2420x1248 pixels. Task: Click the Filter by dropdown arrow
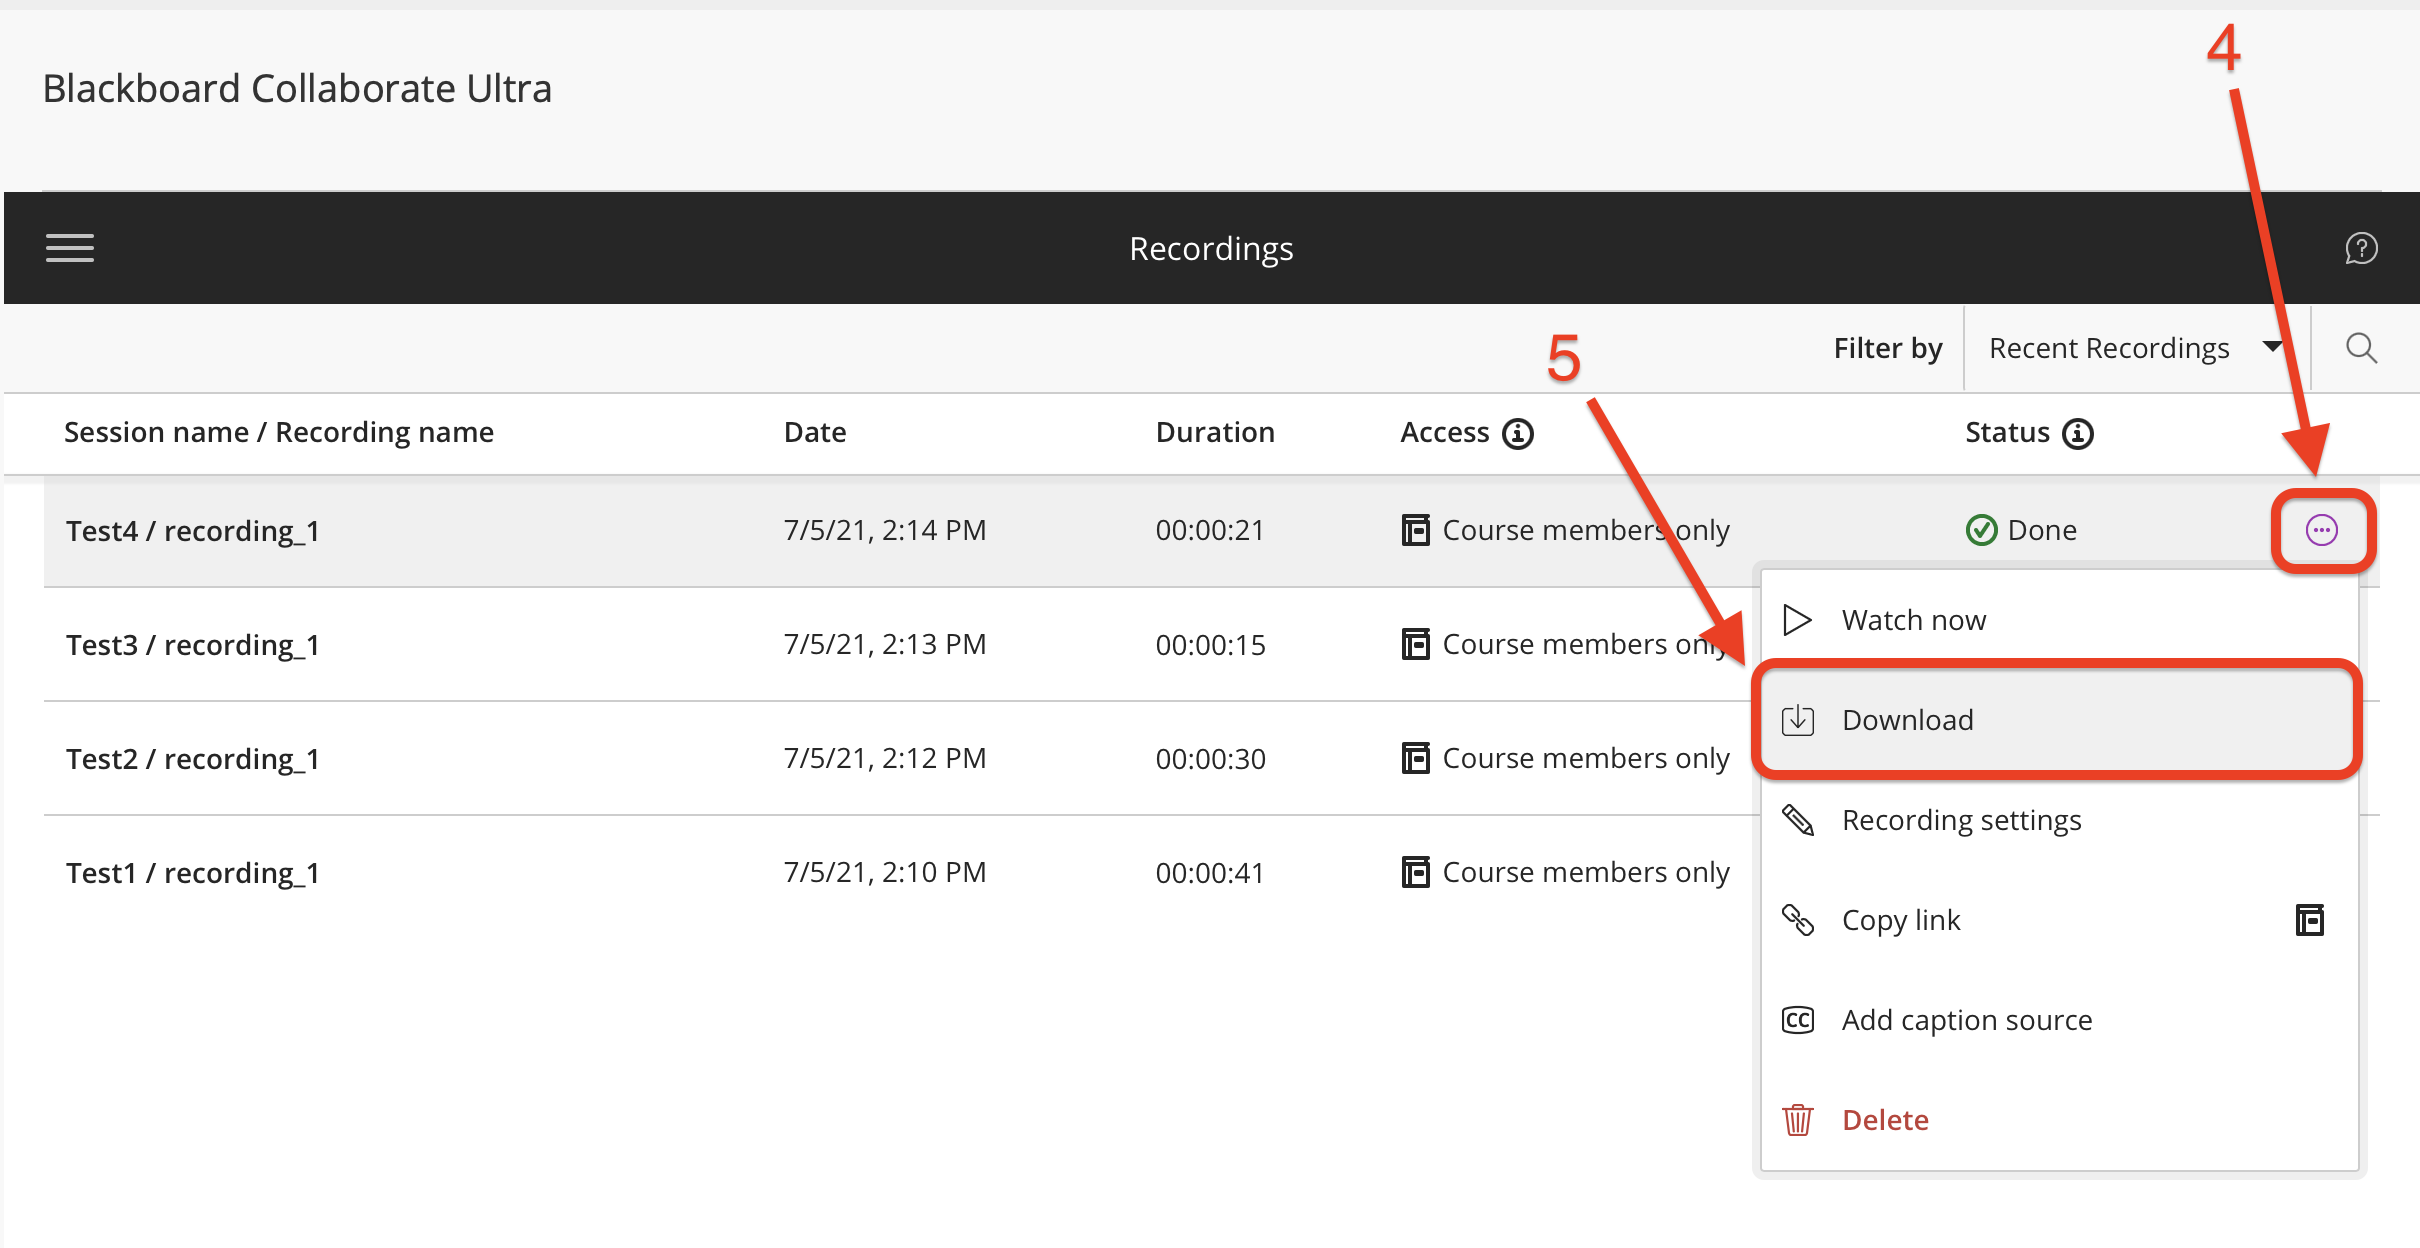(x=2272, y=347)
